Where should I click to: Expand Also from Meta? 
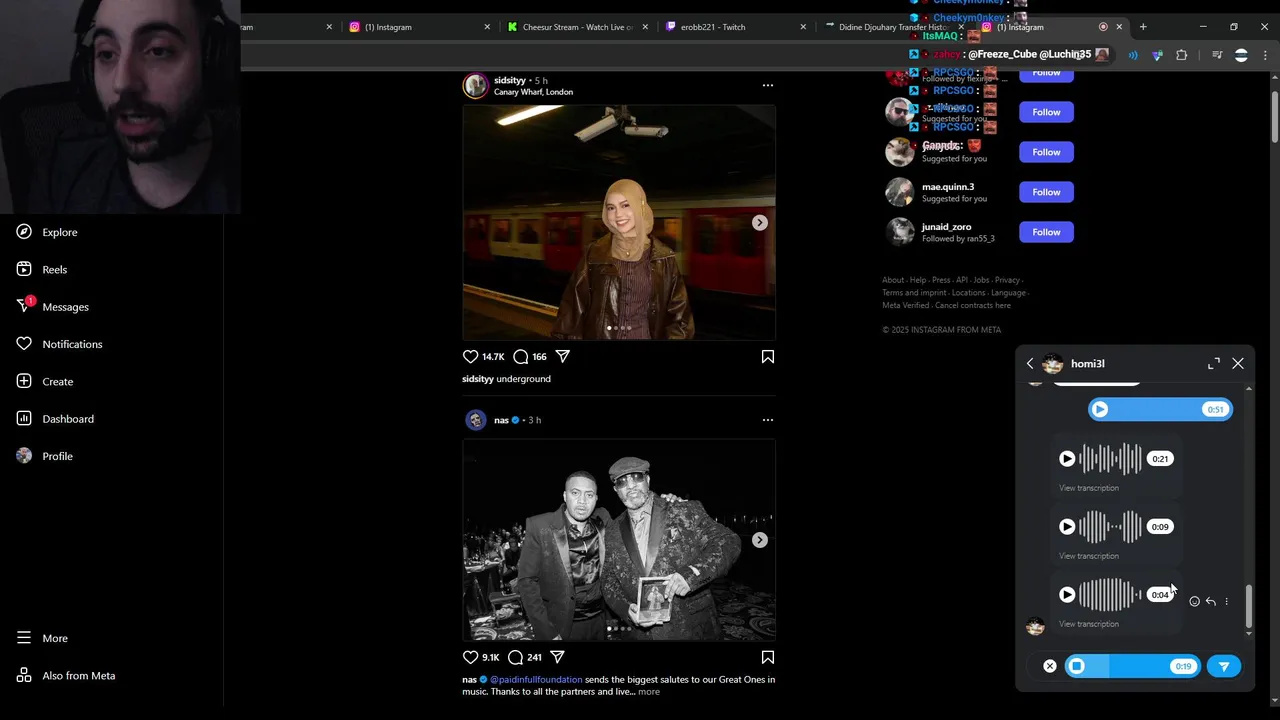(x=66, y=676)
